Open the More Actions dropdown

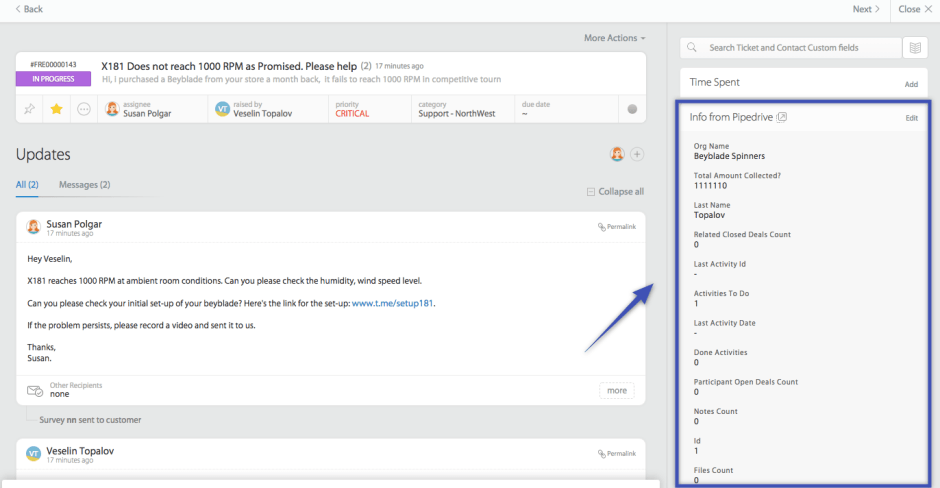point(614,38)
